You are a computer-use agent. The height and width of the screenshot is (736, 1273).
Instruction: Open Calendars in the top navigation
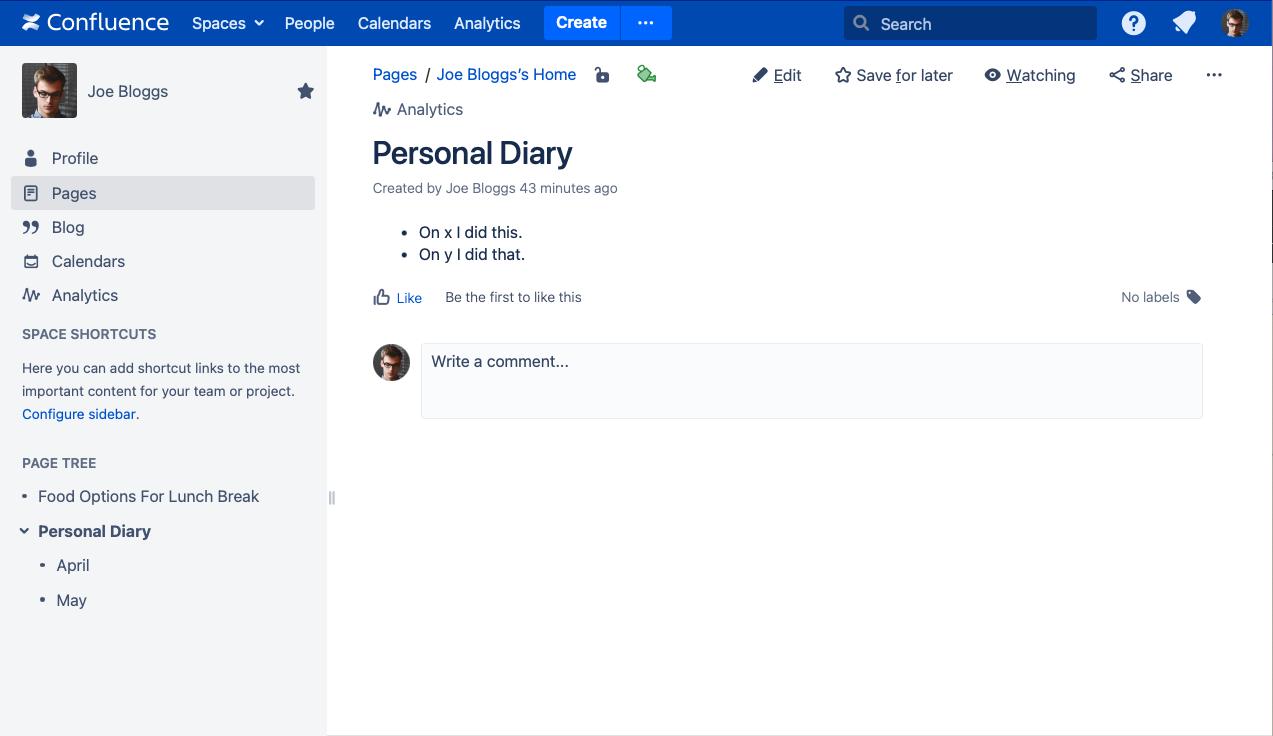(x=394, y=23)
